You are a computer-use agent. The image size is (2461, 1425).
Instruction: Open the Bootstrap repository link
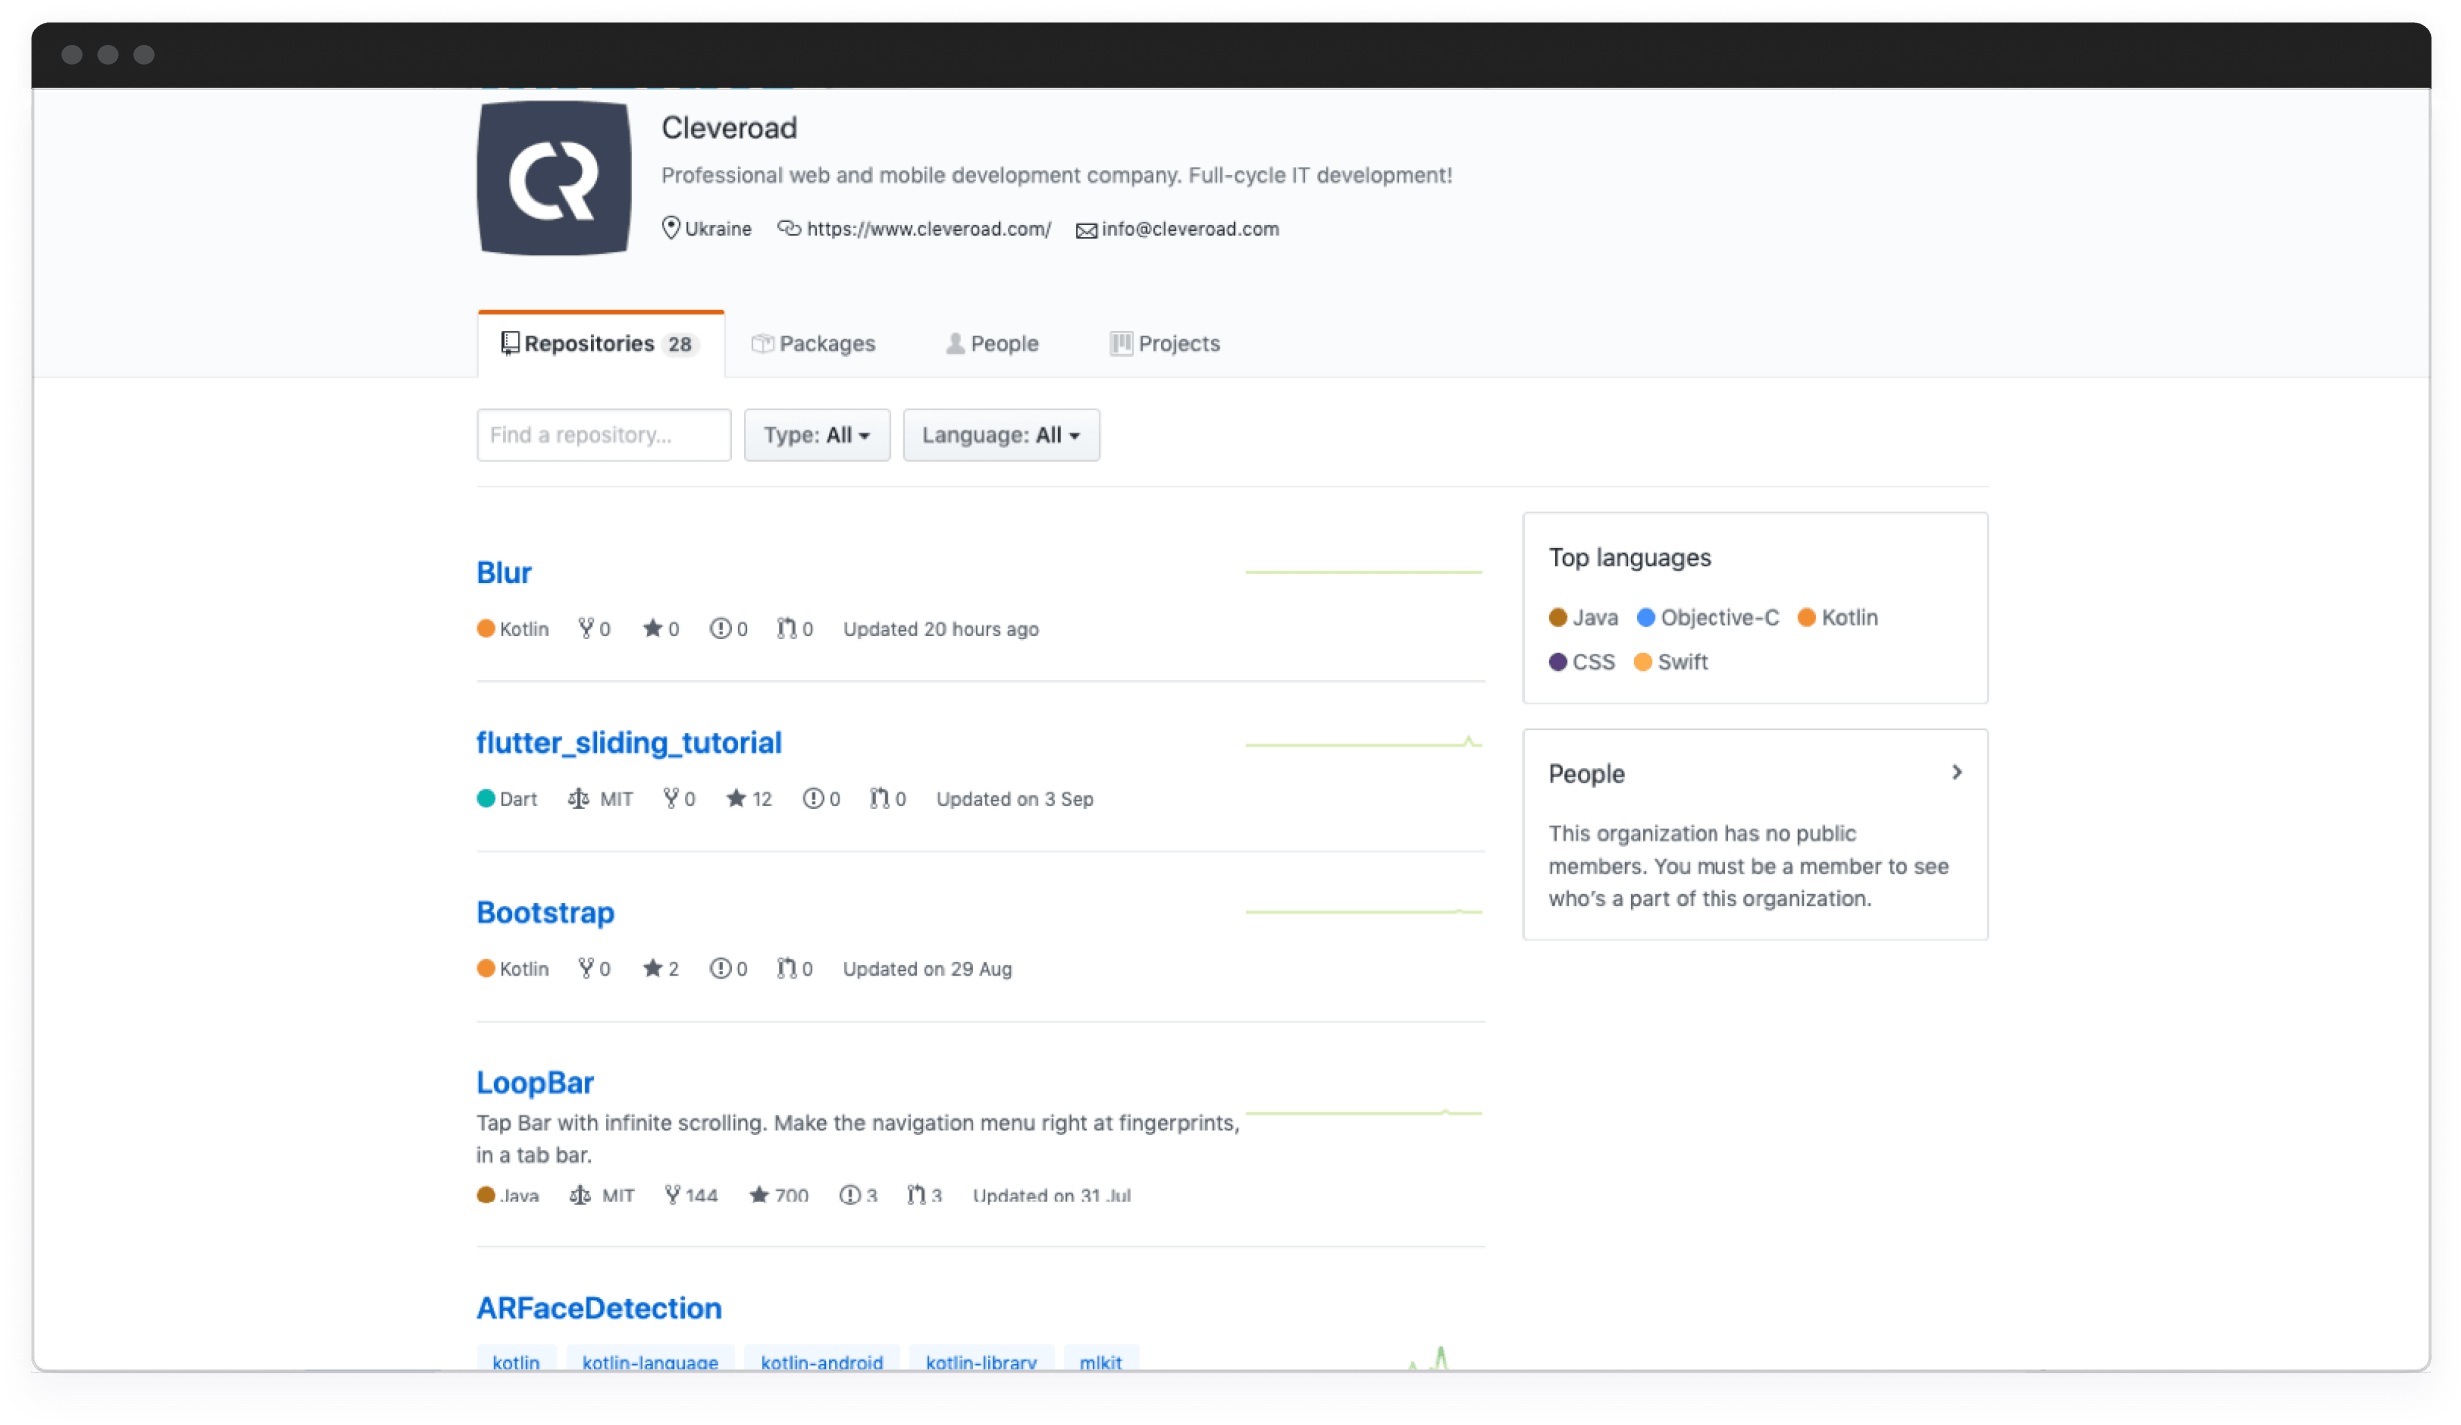(x=546, y=913)
